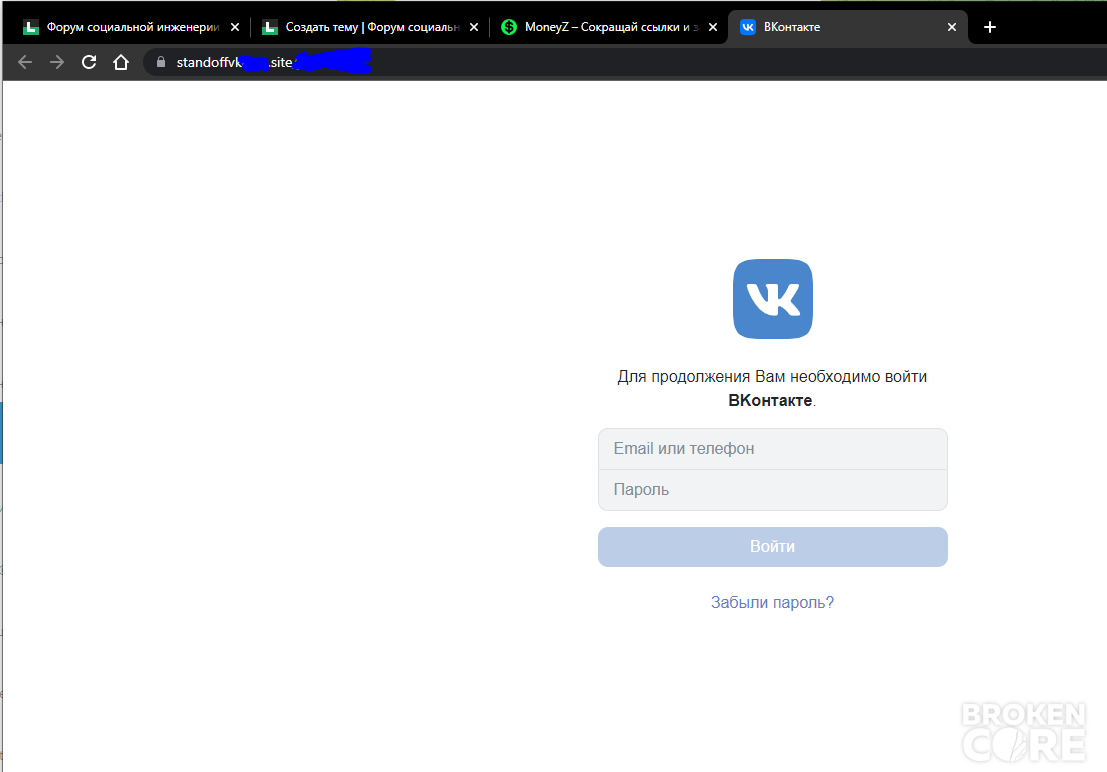
Task: Open the browser home page
Action: [121, 62]
